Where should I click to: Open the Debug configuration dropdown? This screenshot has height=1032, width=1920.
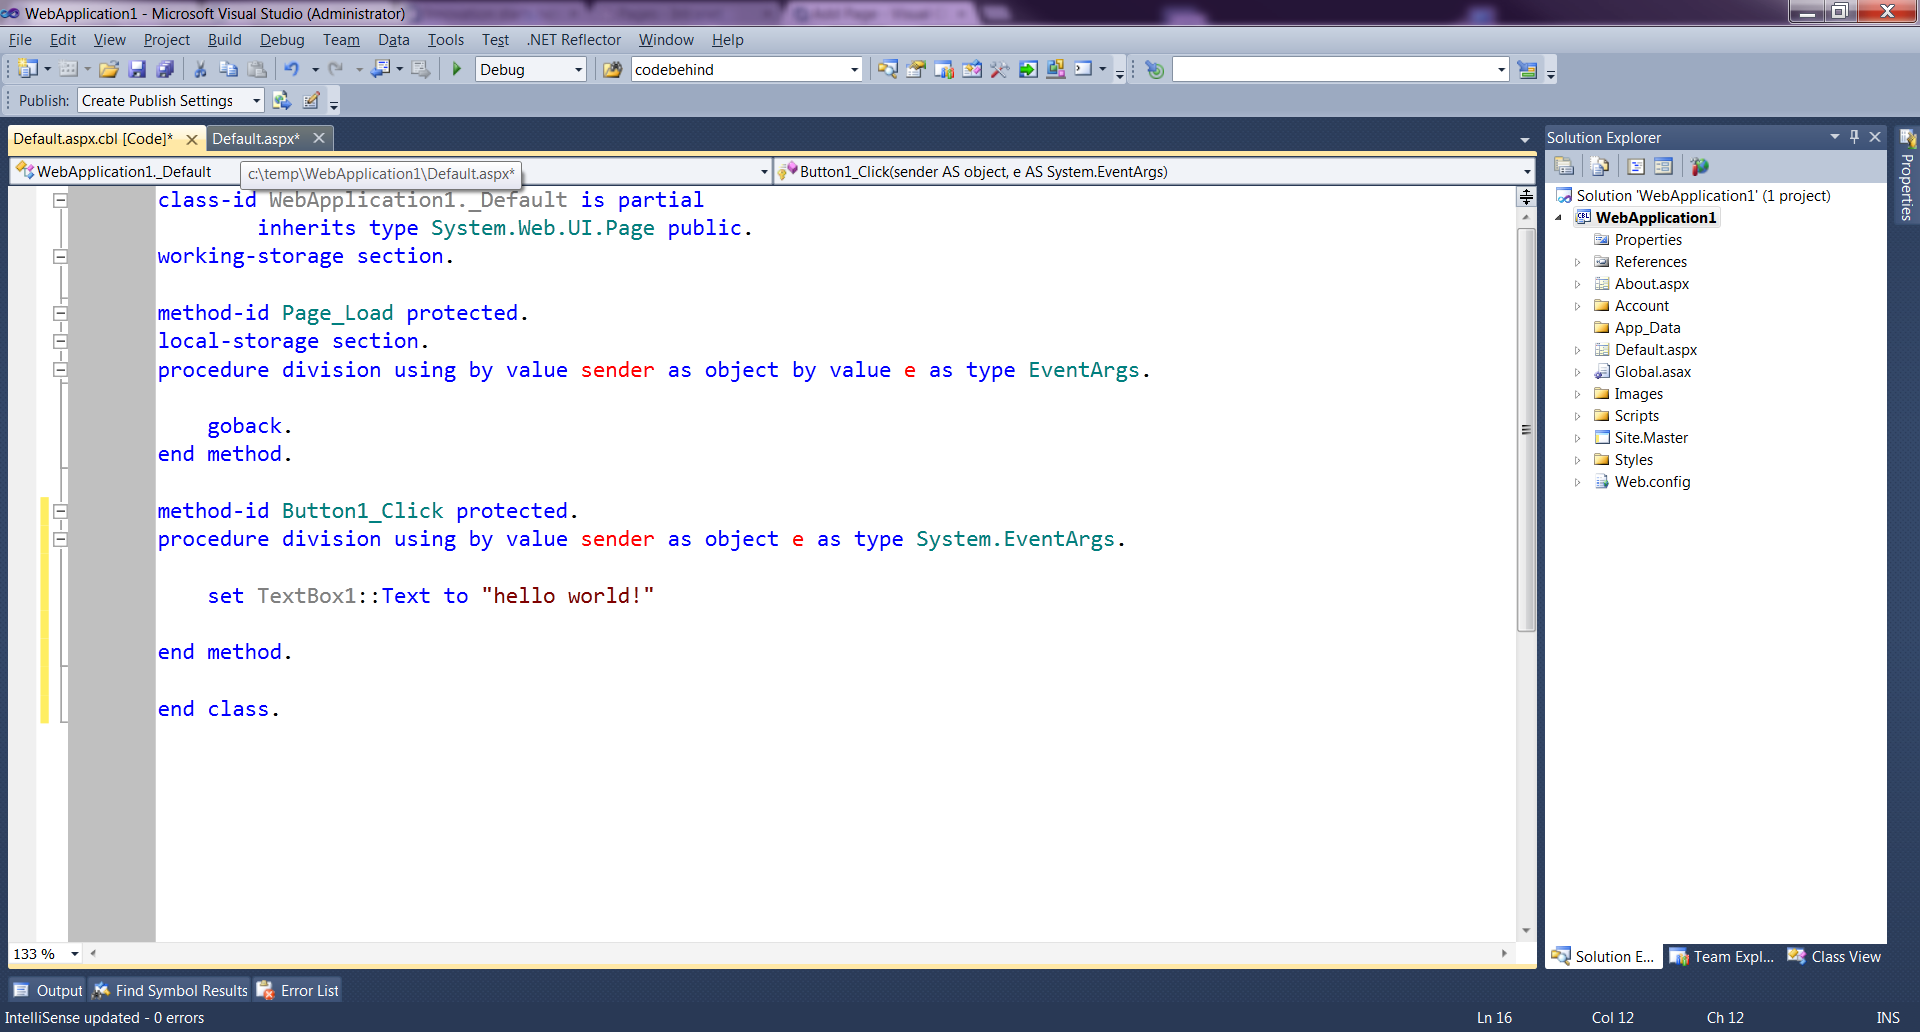point(578,69)
